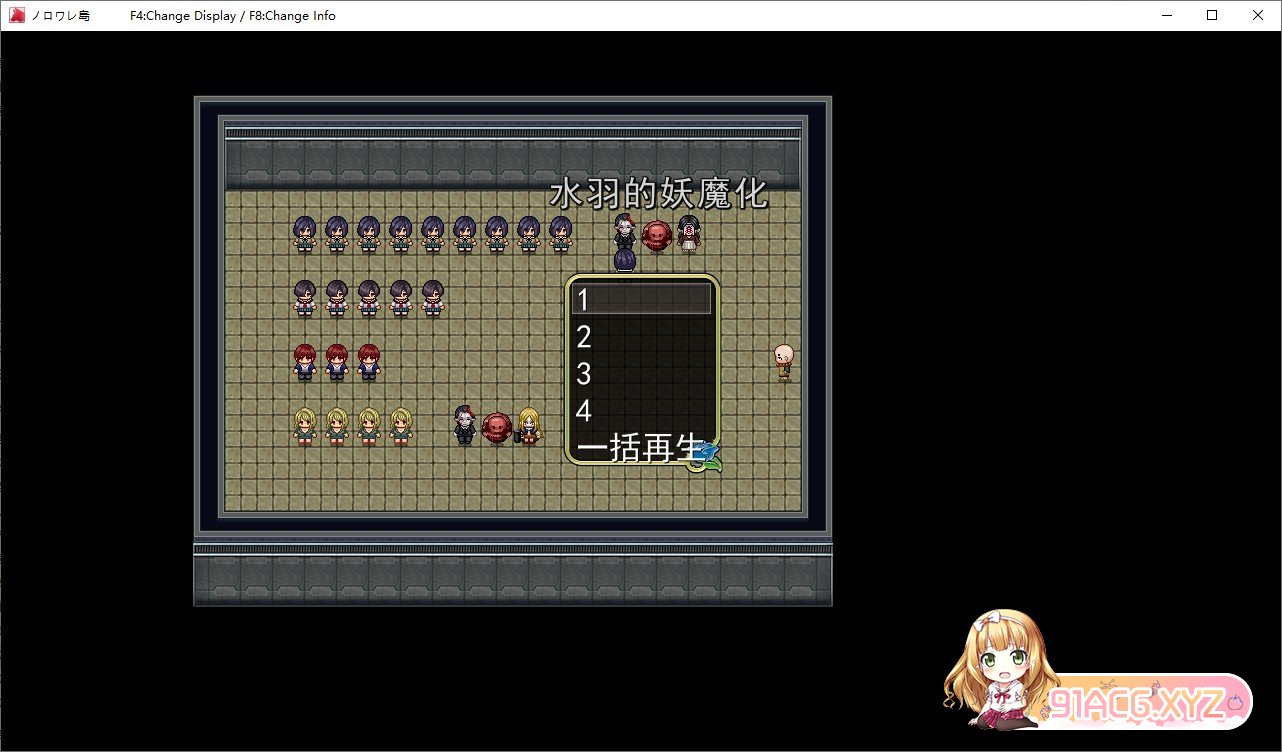This screenshot has width=1282, height=752.
Task: Click the masked black-haired ghost girl sprite
Action: tap(688, 233)
